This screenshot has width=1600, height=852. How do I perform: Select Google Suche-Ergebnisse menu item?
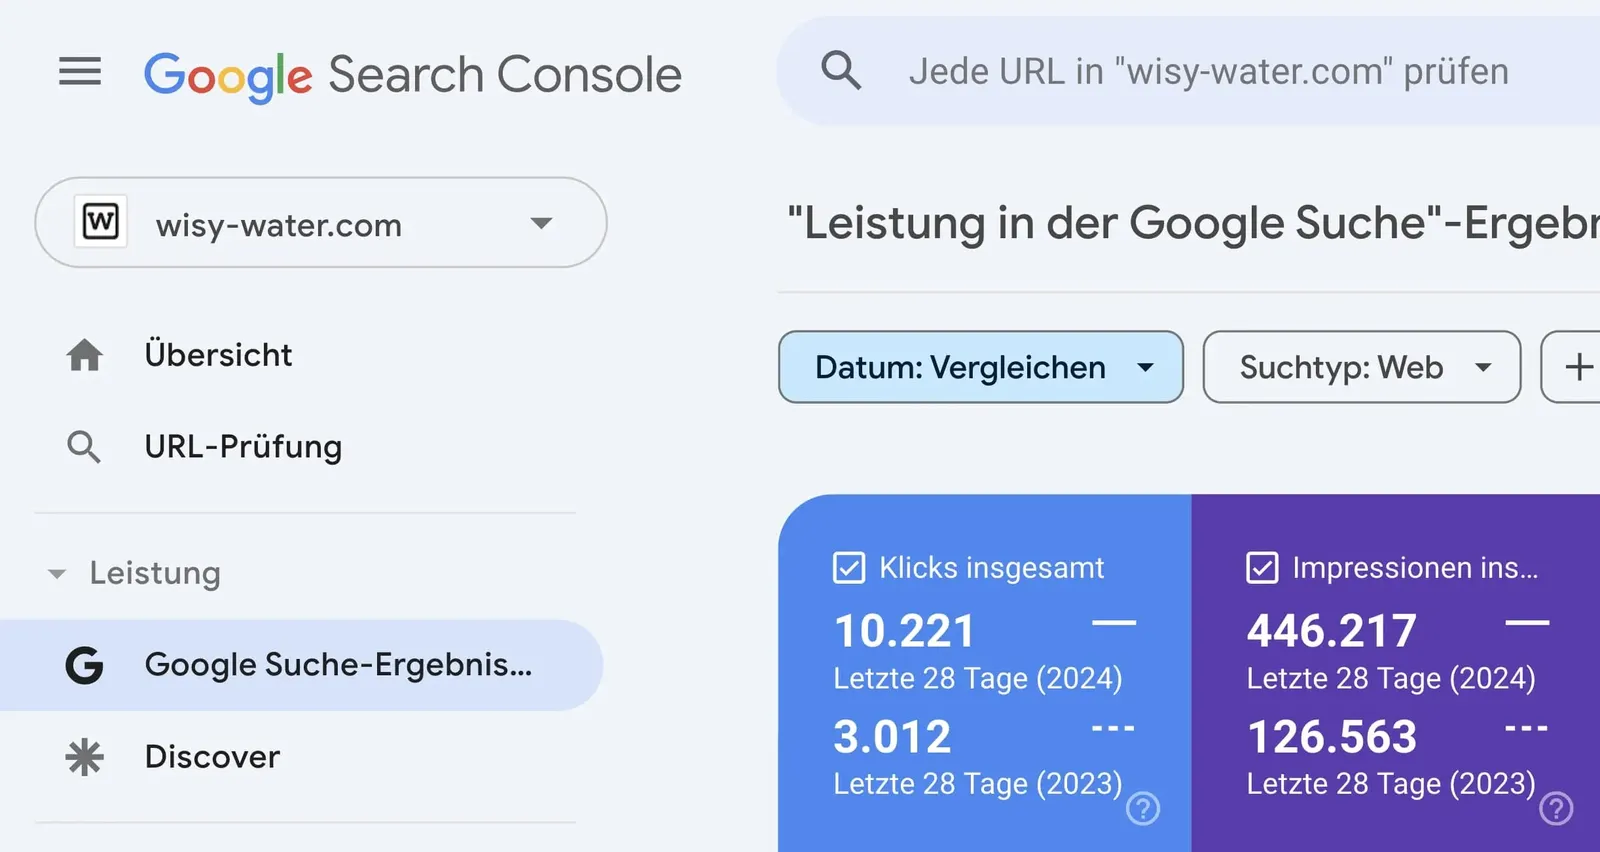[300, 665]
